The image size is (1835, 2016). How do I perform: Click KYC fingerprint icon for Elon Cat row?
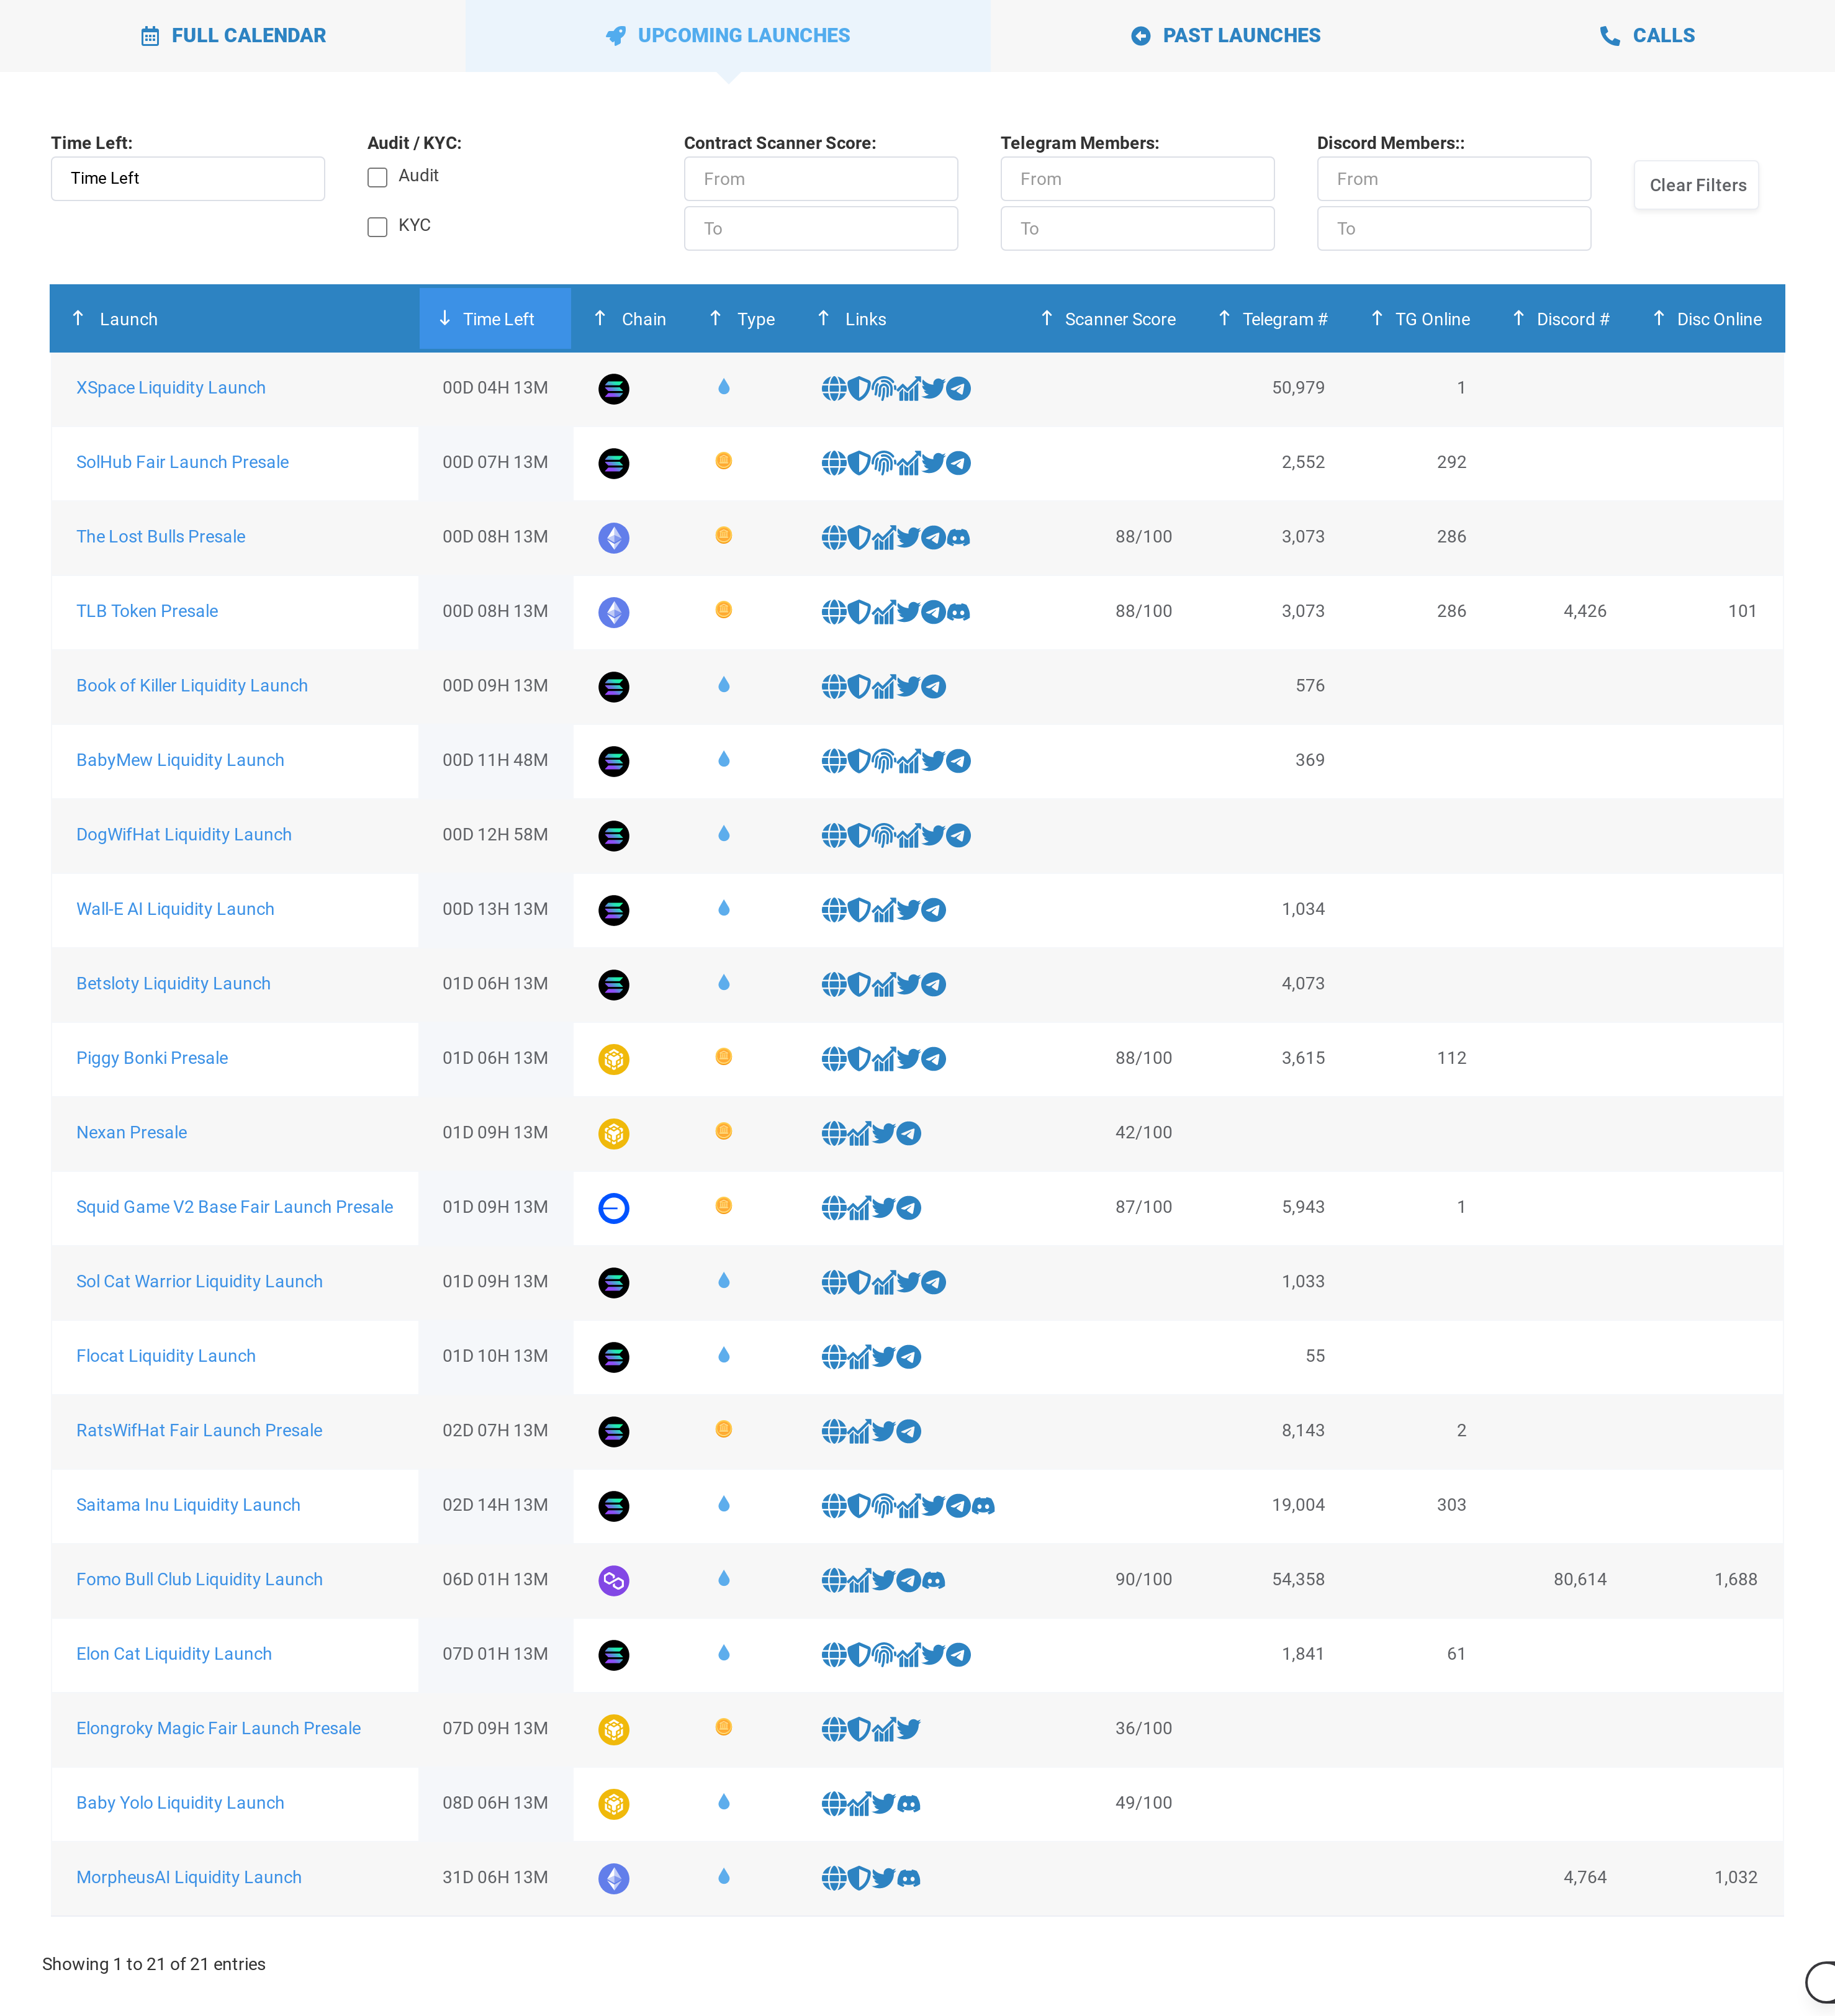[883, 1655]
